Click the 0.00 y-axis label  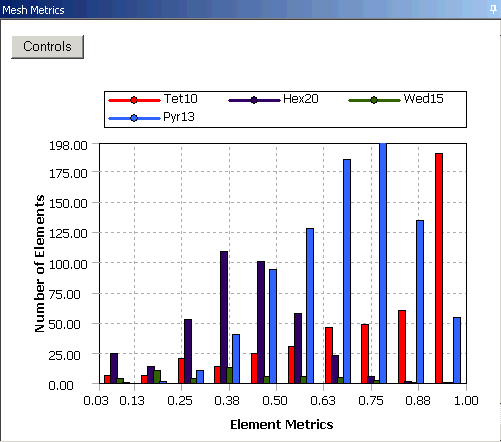[61, 386]
